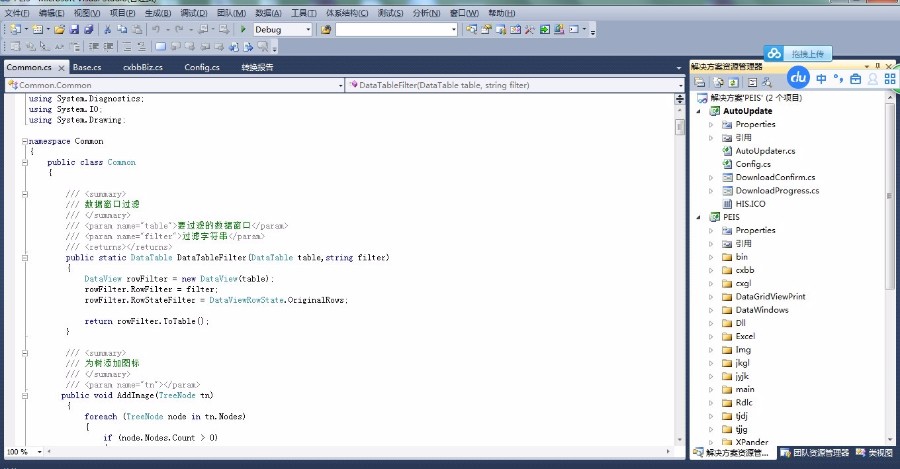Click Refresh icon in Solution Explorer toolbar
Screen dimensions: 900x469
(x=734, y=82)
